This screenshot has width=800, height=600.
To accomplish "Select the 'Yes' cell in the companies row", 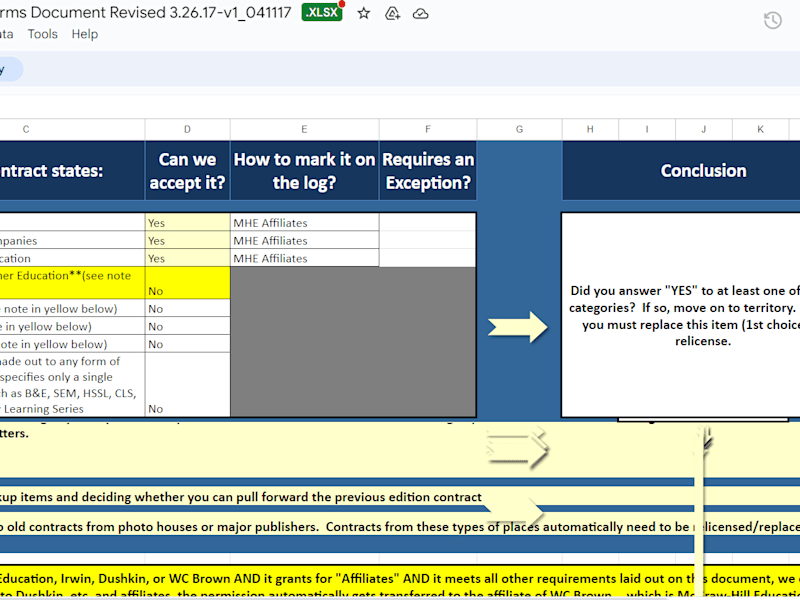I will click(187, 240).
